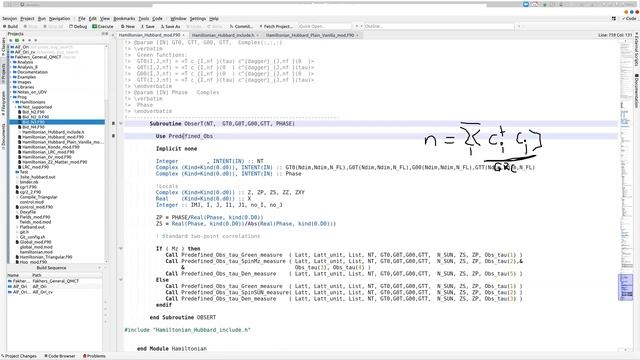Open the Problems bottom panel
The height and width of the screenshot is (360, 640).
94,356
